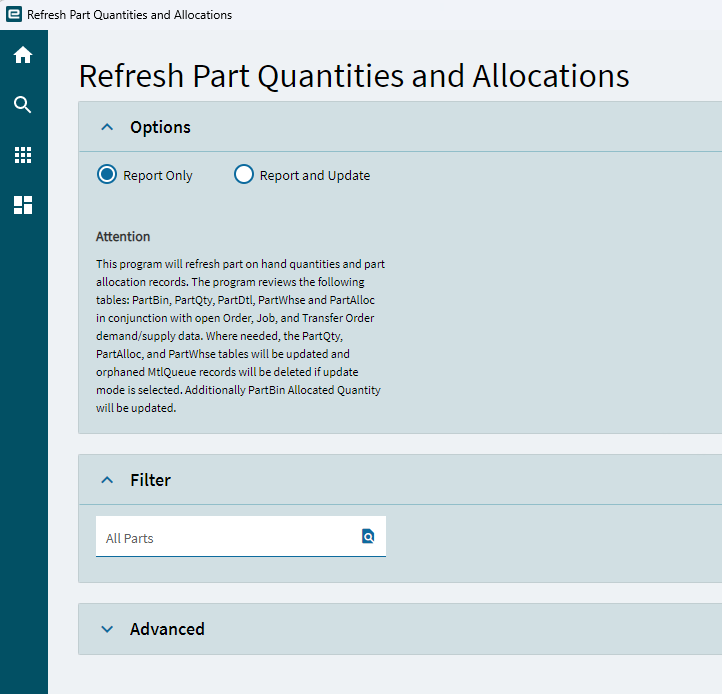
Task: Collapse the Filter section chevron
Action: (x=107, y=480)
